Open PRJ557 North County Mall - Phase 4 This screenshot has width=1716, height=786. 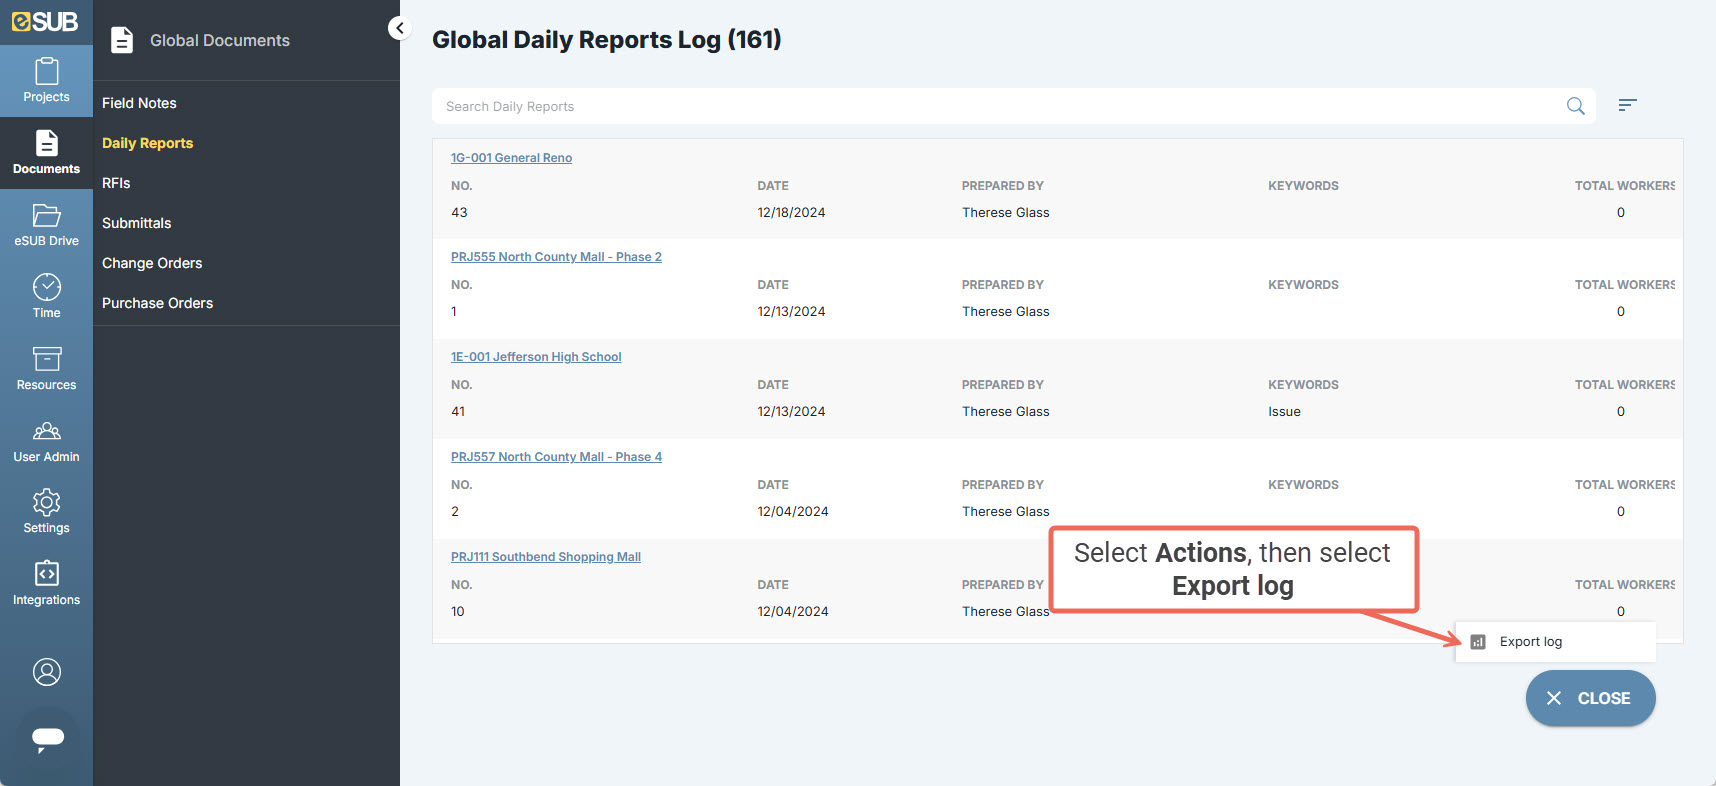click(x=556, y=457)
